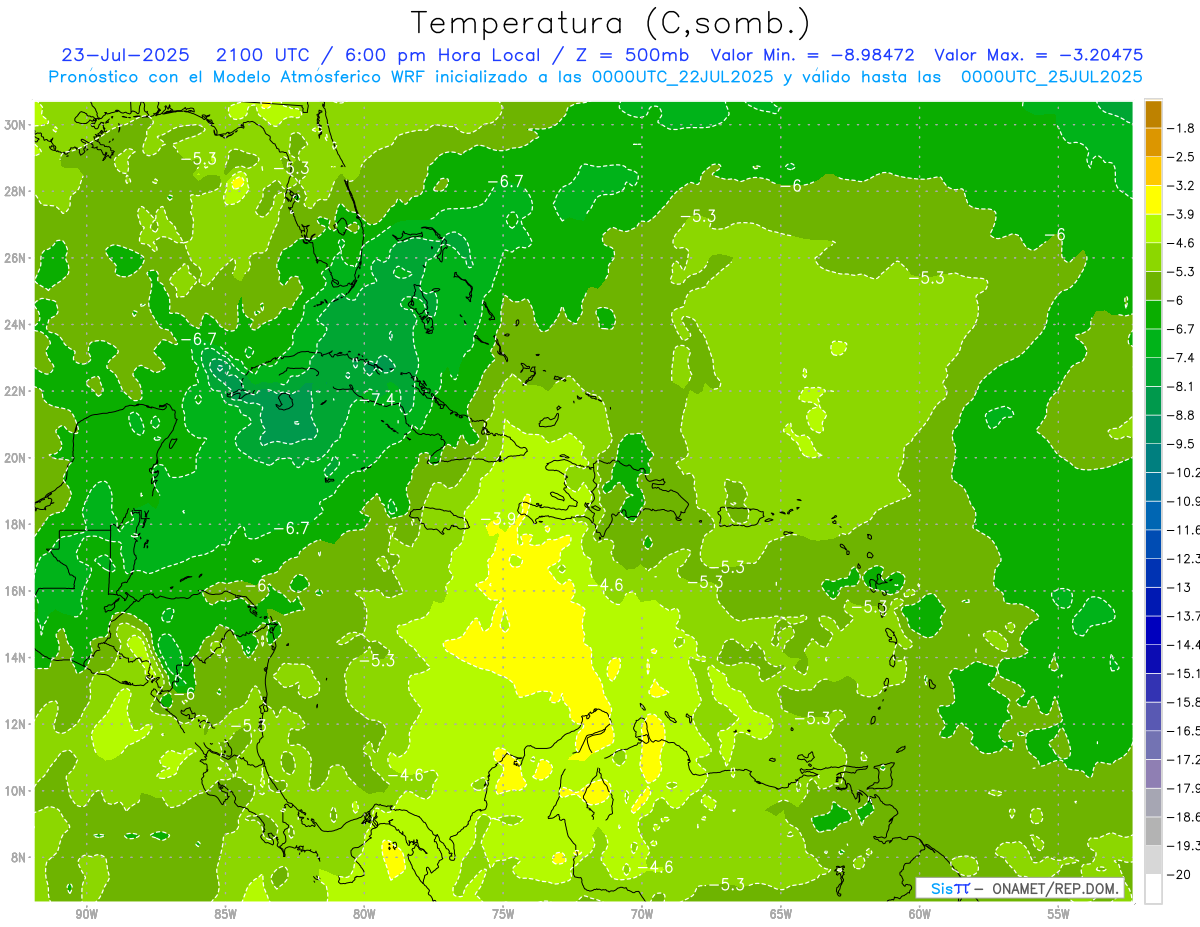Click the '55W' longitude axis label
This screenshot has width=1200, height=927.
point(1059,915)
